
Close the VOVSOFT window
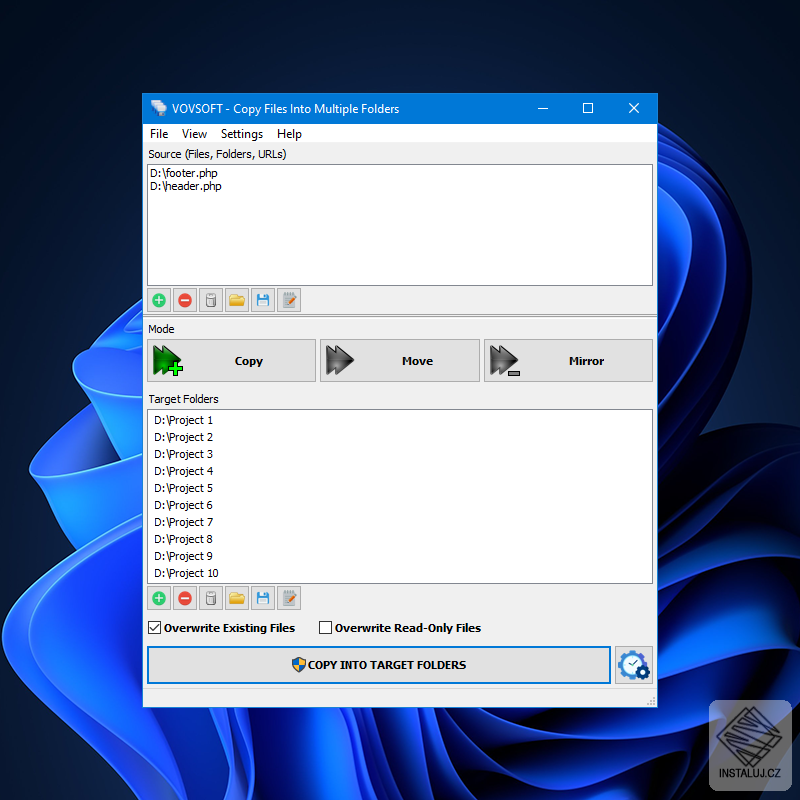pyautogui.click(x=634, y=108)
